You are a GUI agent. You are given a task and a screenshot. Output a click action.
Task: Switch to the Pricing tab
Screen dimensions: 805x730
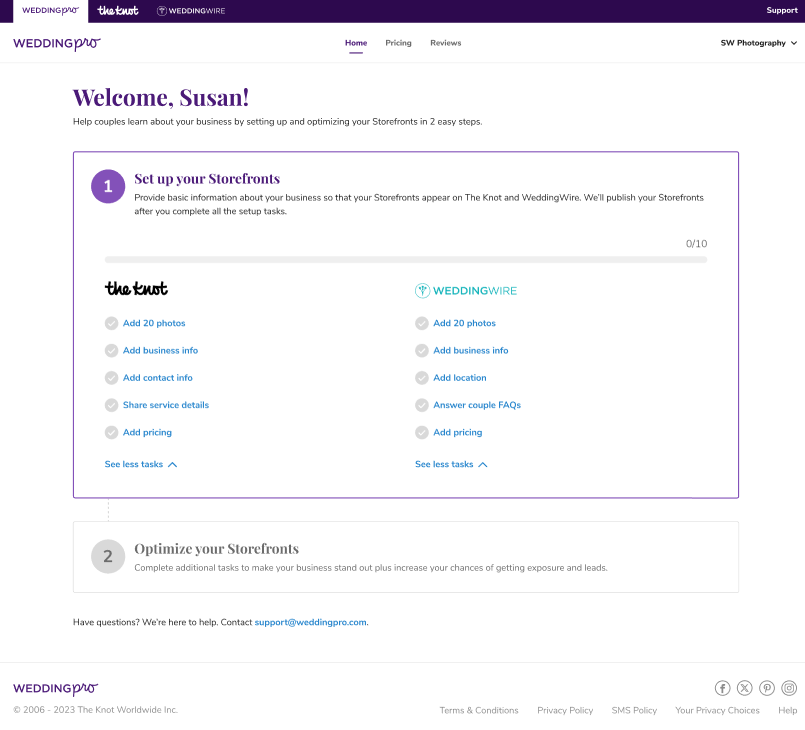click(x=398, y=43)
